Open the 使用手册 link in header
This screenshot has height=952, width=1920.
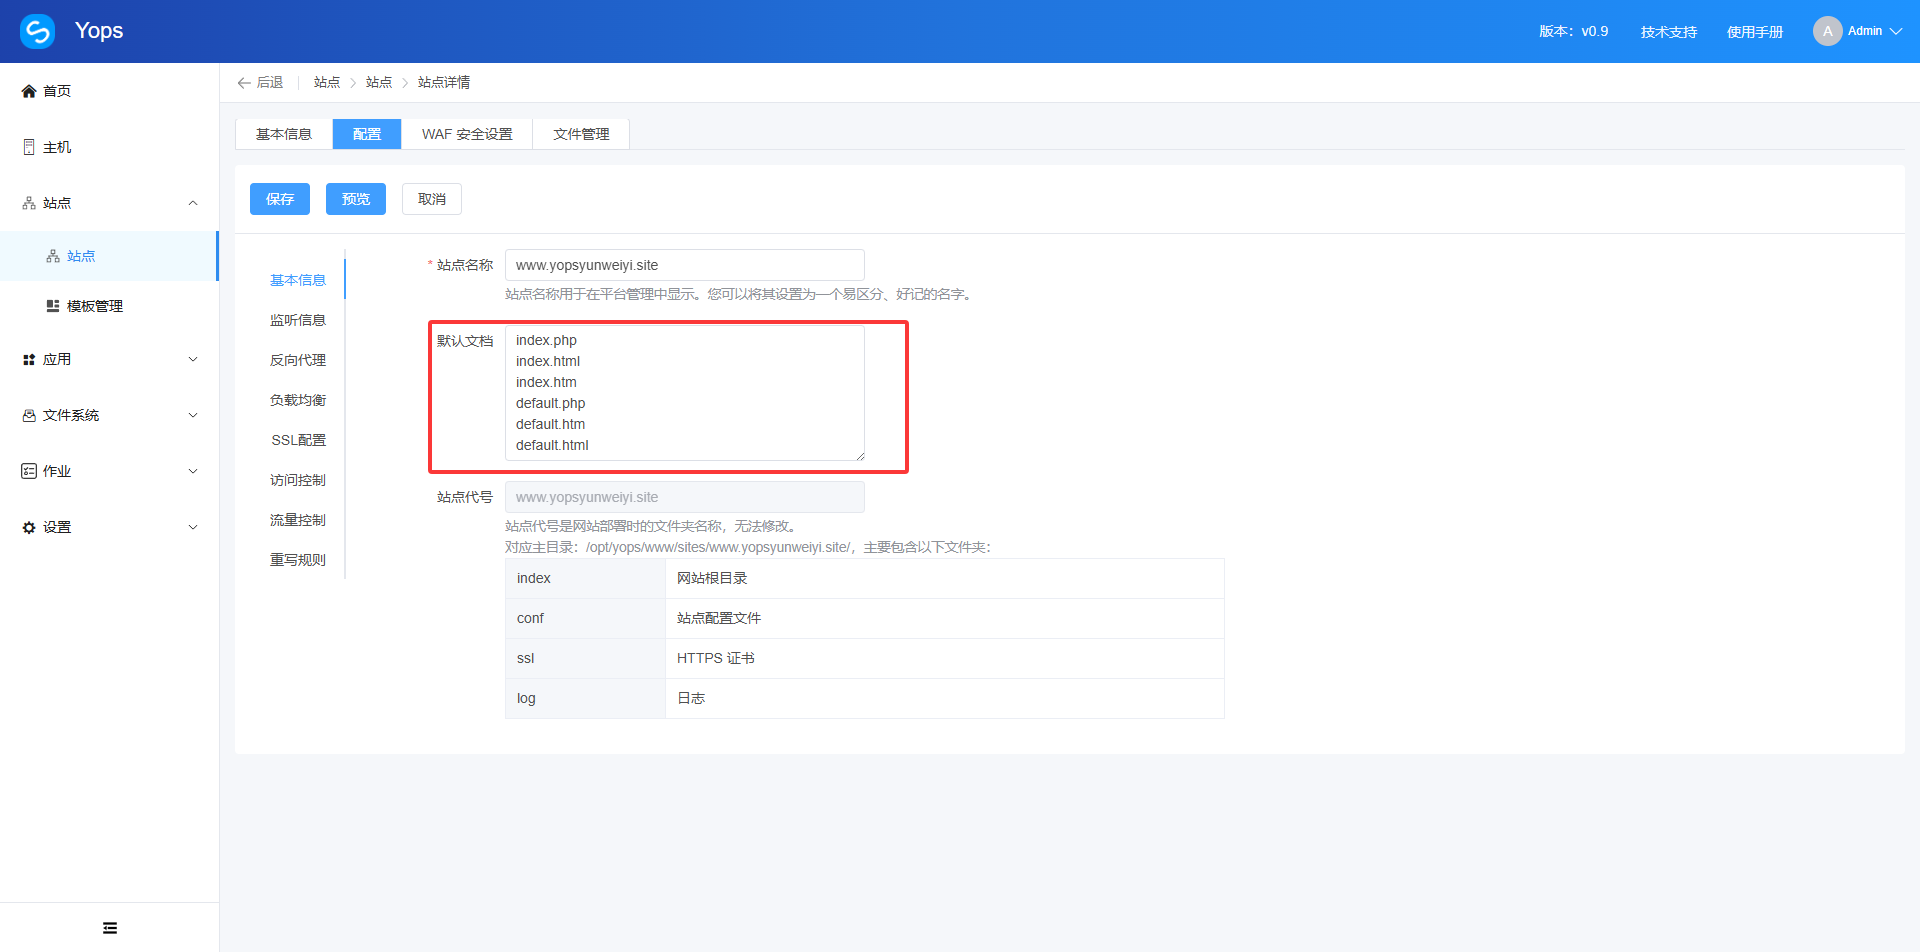(1755, 32)
